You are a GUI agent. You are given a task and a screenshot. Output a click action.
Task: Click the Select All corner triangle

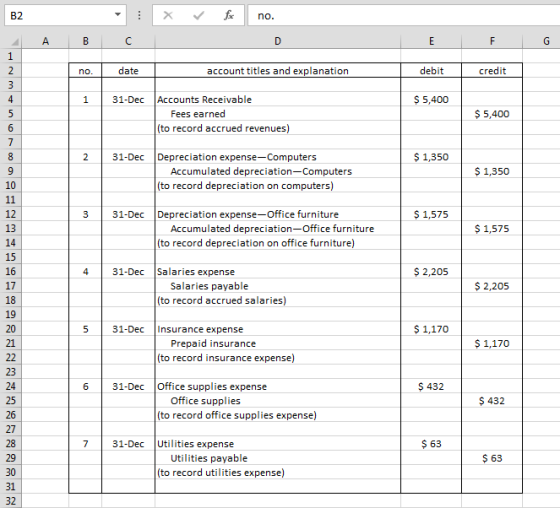pos(15,42)
